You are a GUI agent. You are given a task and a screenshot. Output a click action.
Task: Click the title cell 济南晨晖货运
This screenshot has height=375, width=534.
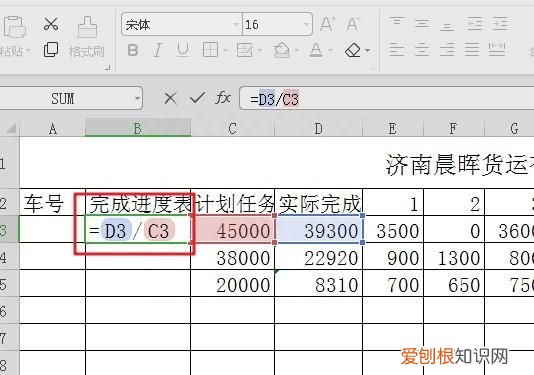pos(460,165)
